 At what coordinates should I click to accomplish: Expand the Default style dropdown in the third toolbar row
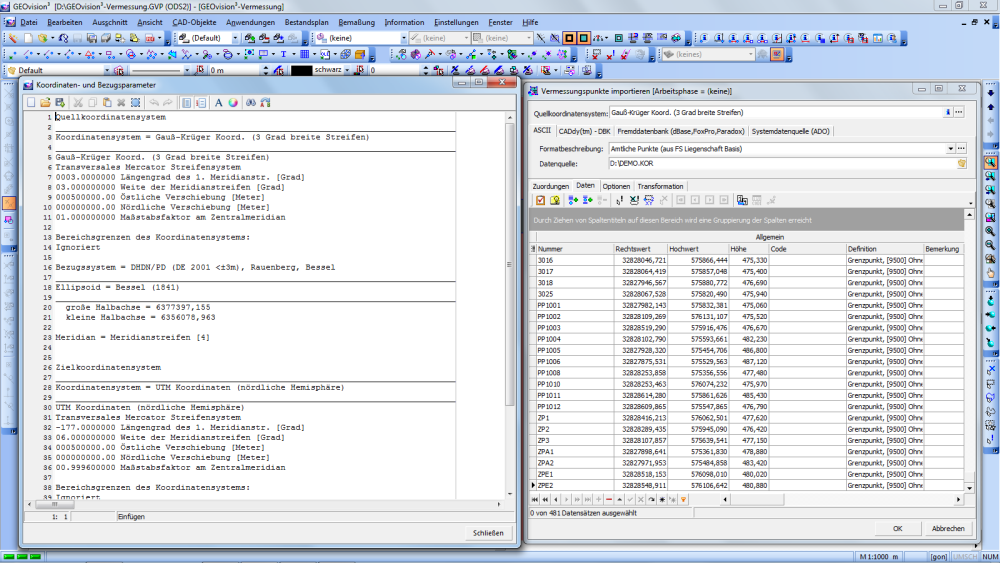pyautogui.click(x=107, y=70)
